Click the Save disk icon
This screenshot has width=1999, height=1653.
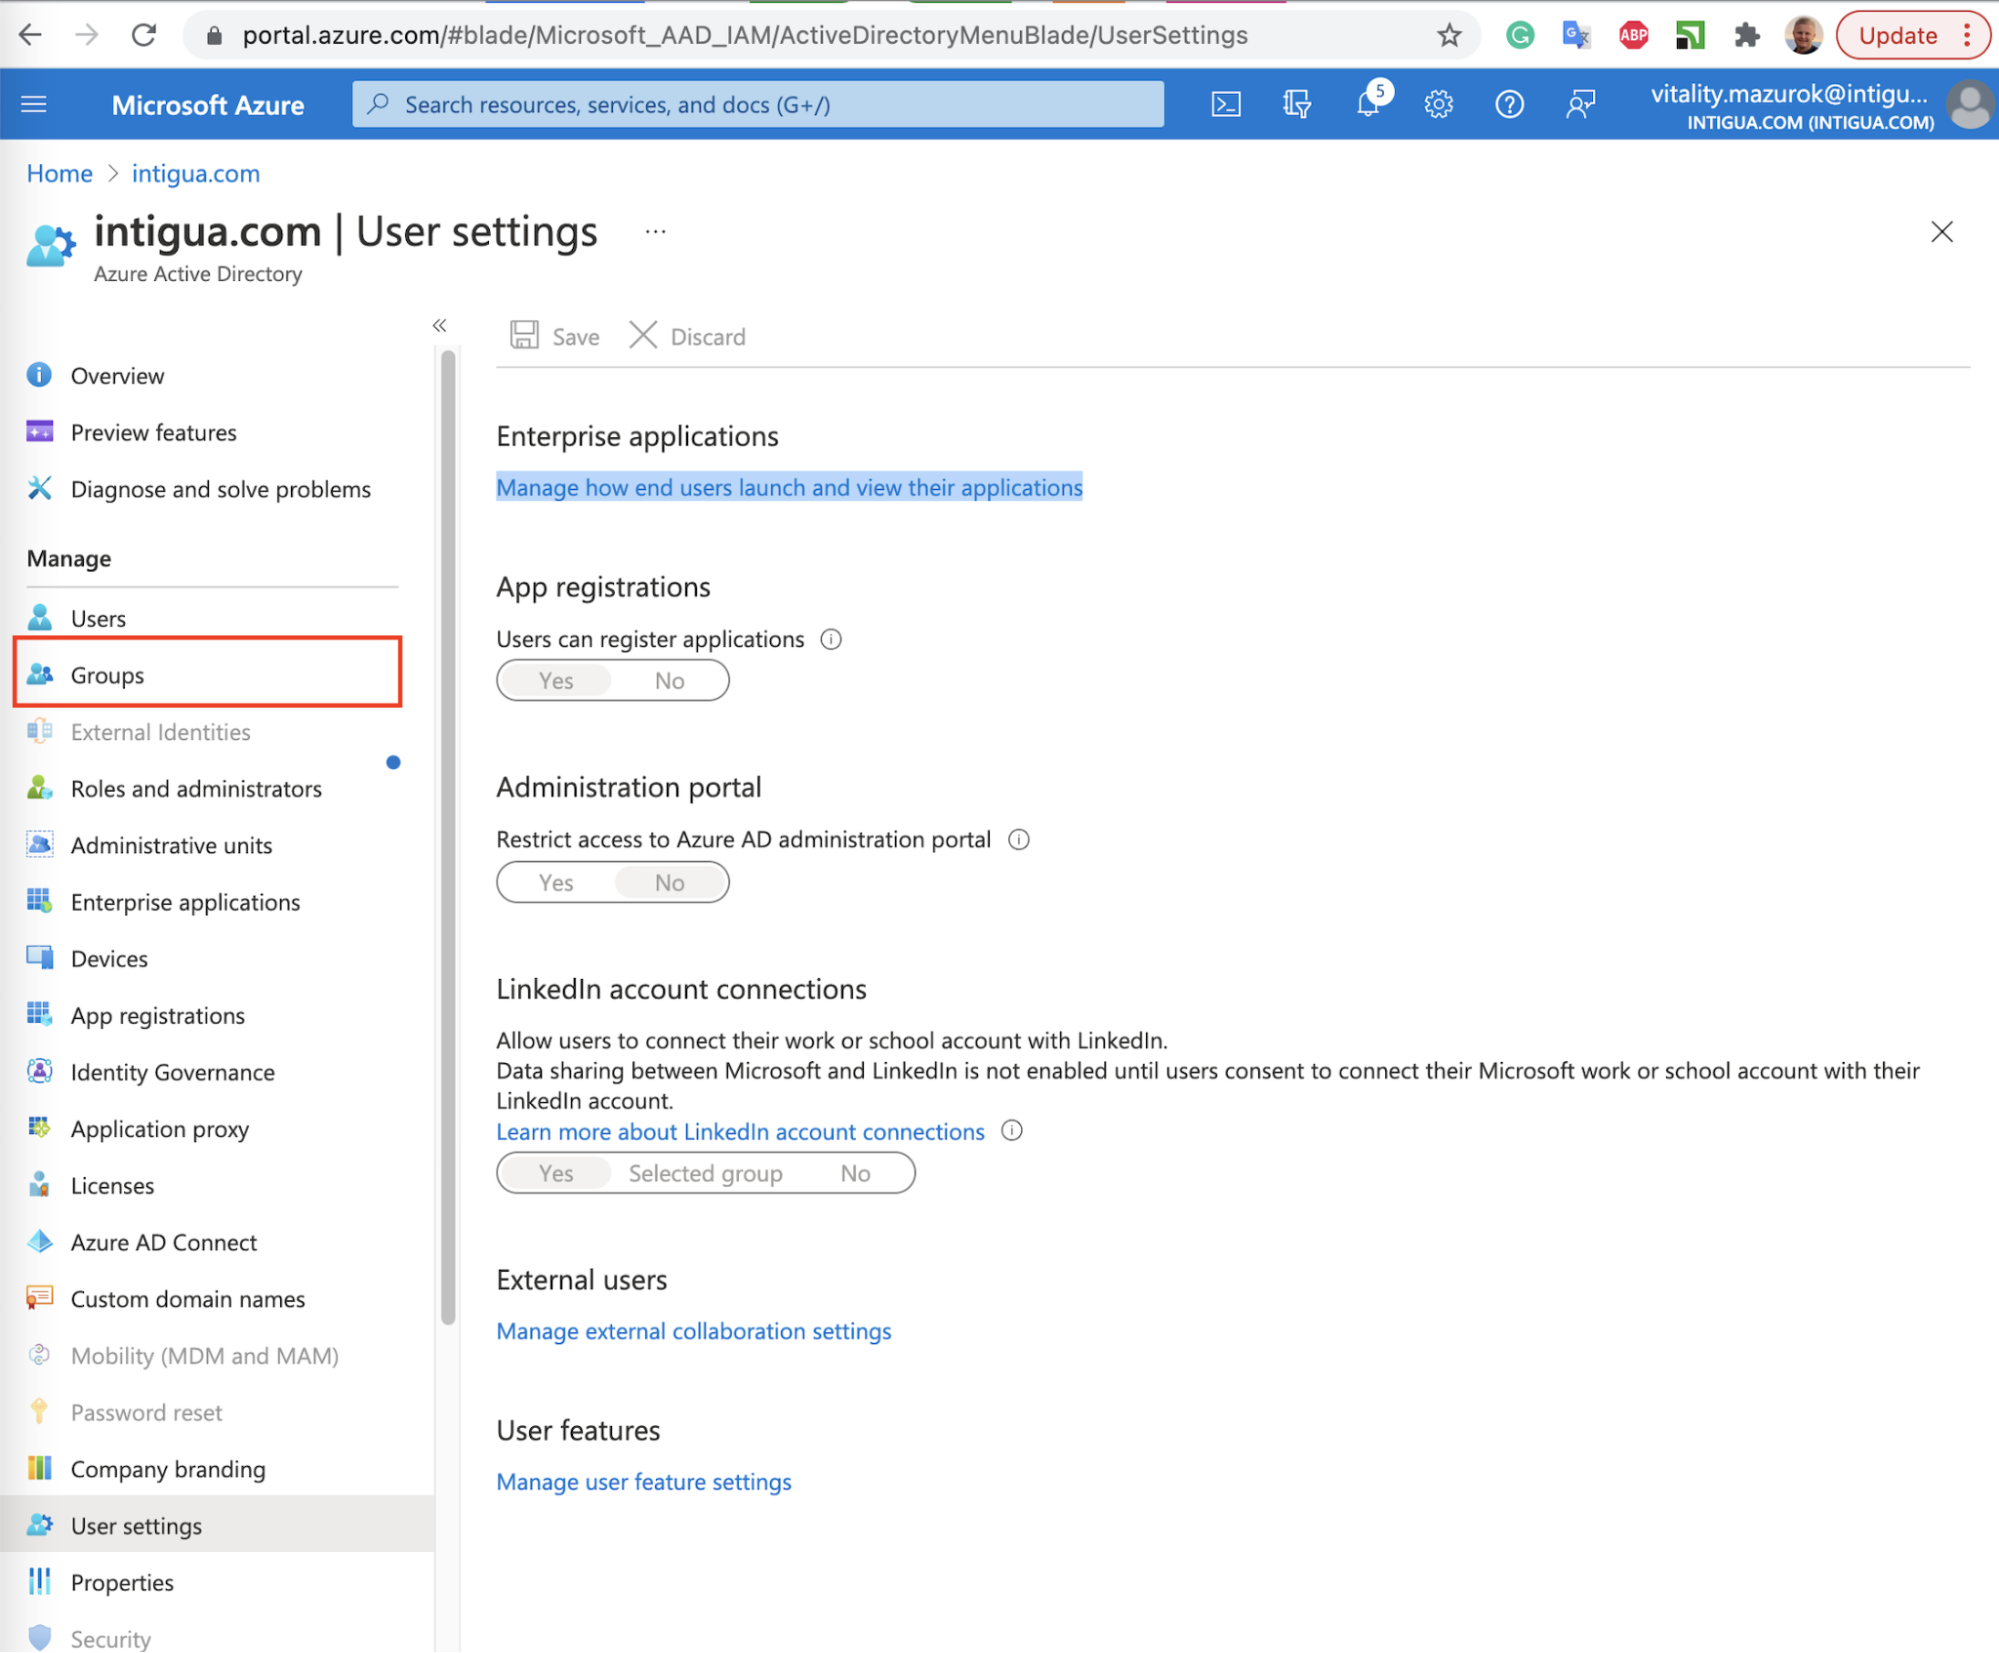tap(524, 336)
